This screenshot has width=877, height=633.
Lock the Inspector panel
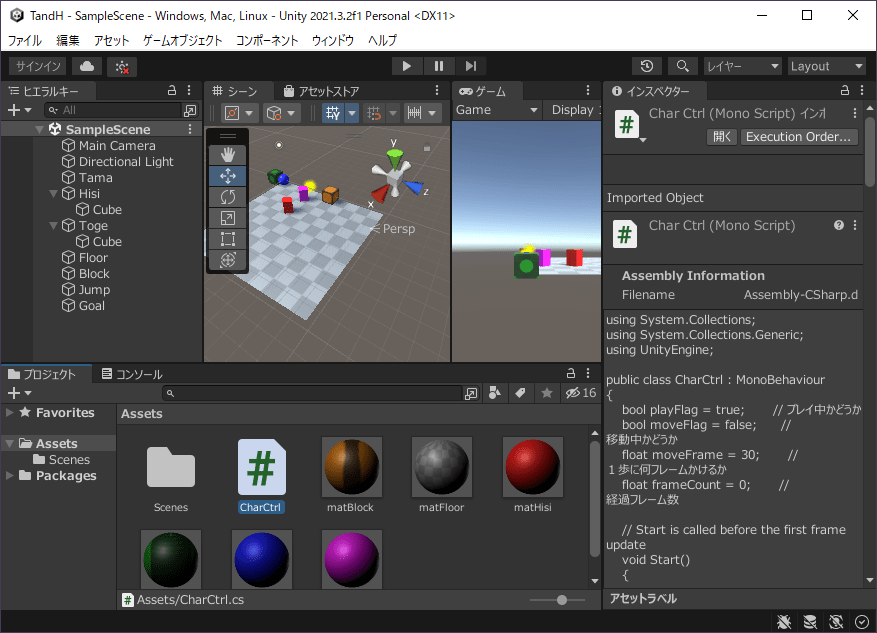[845, 91]
